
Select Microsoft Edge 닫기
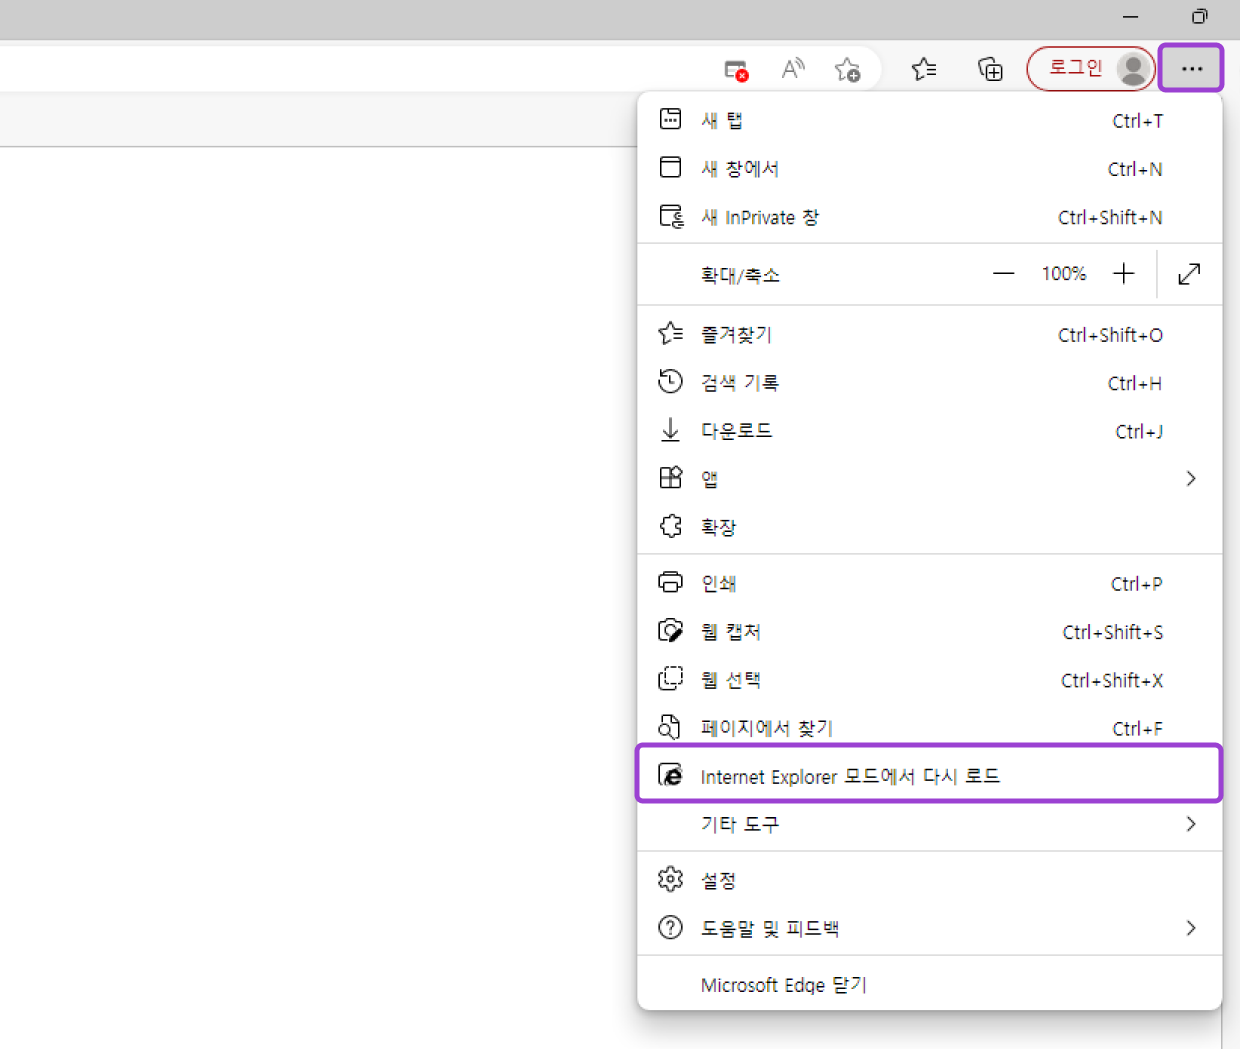click(x=783, y=985)
